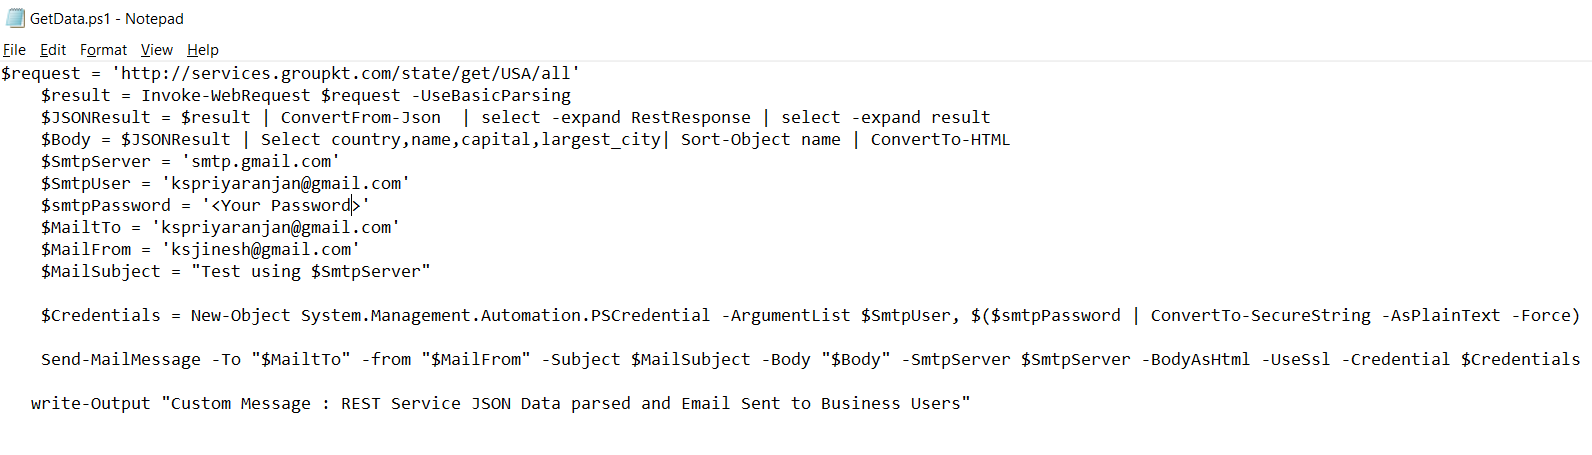The width and height of the screenshot is (1592, 455).
Task: Click the Send-MailMessage command
Action: tap(121, 359)
